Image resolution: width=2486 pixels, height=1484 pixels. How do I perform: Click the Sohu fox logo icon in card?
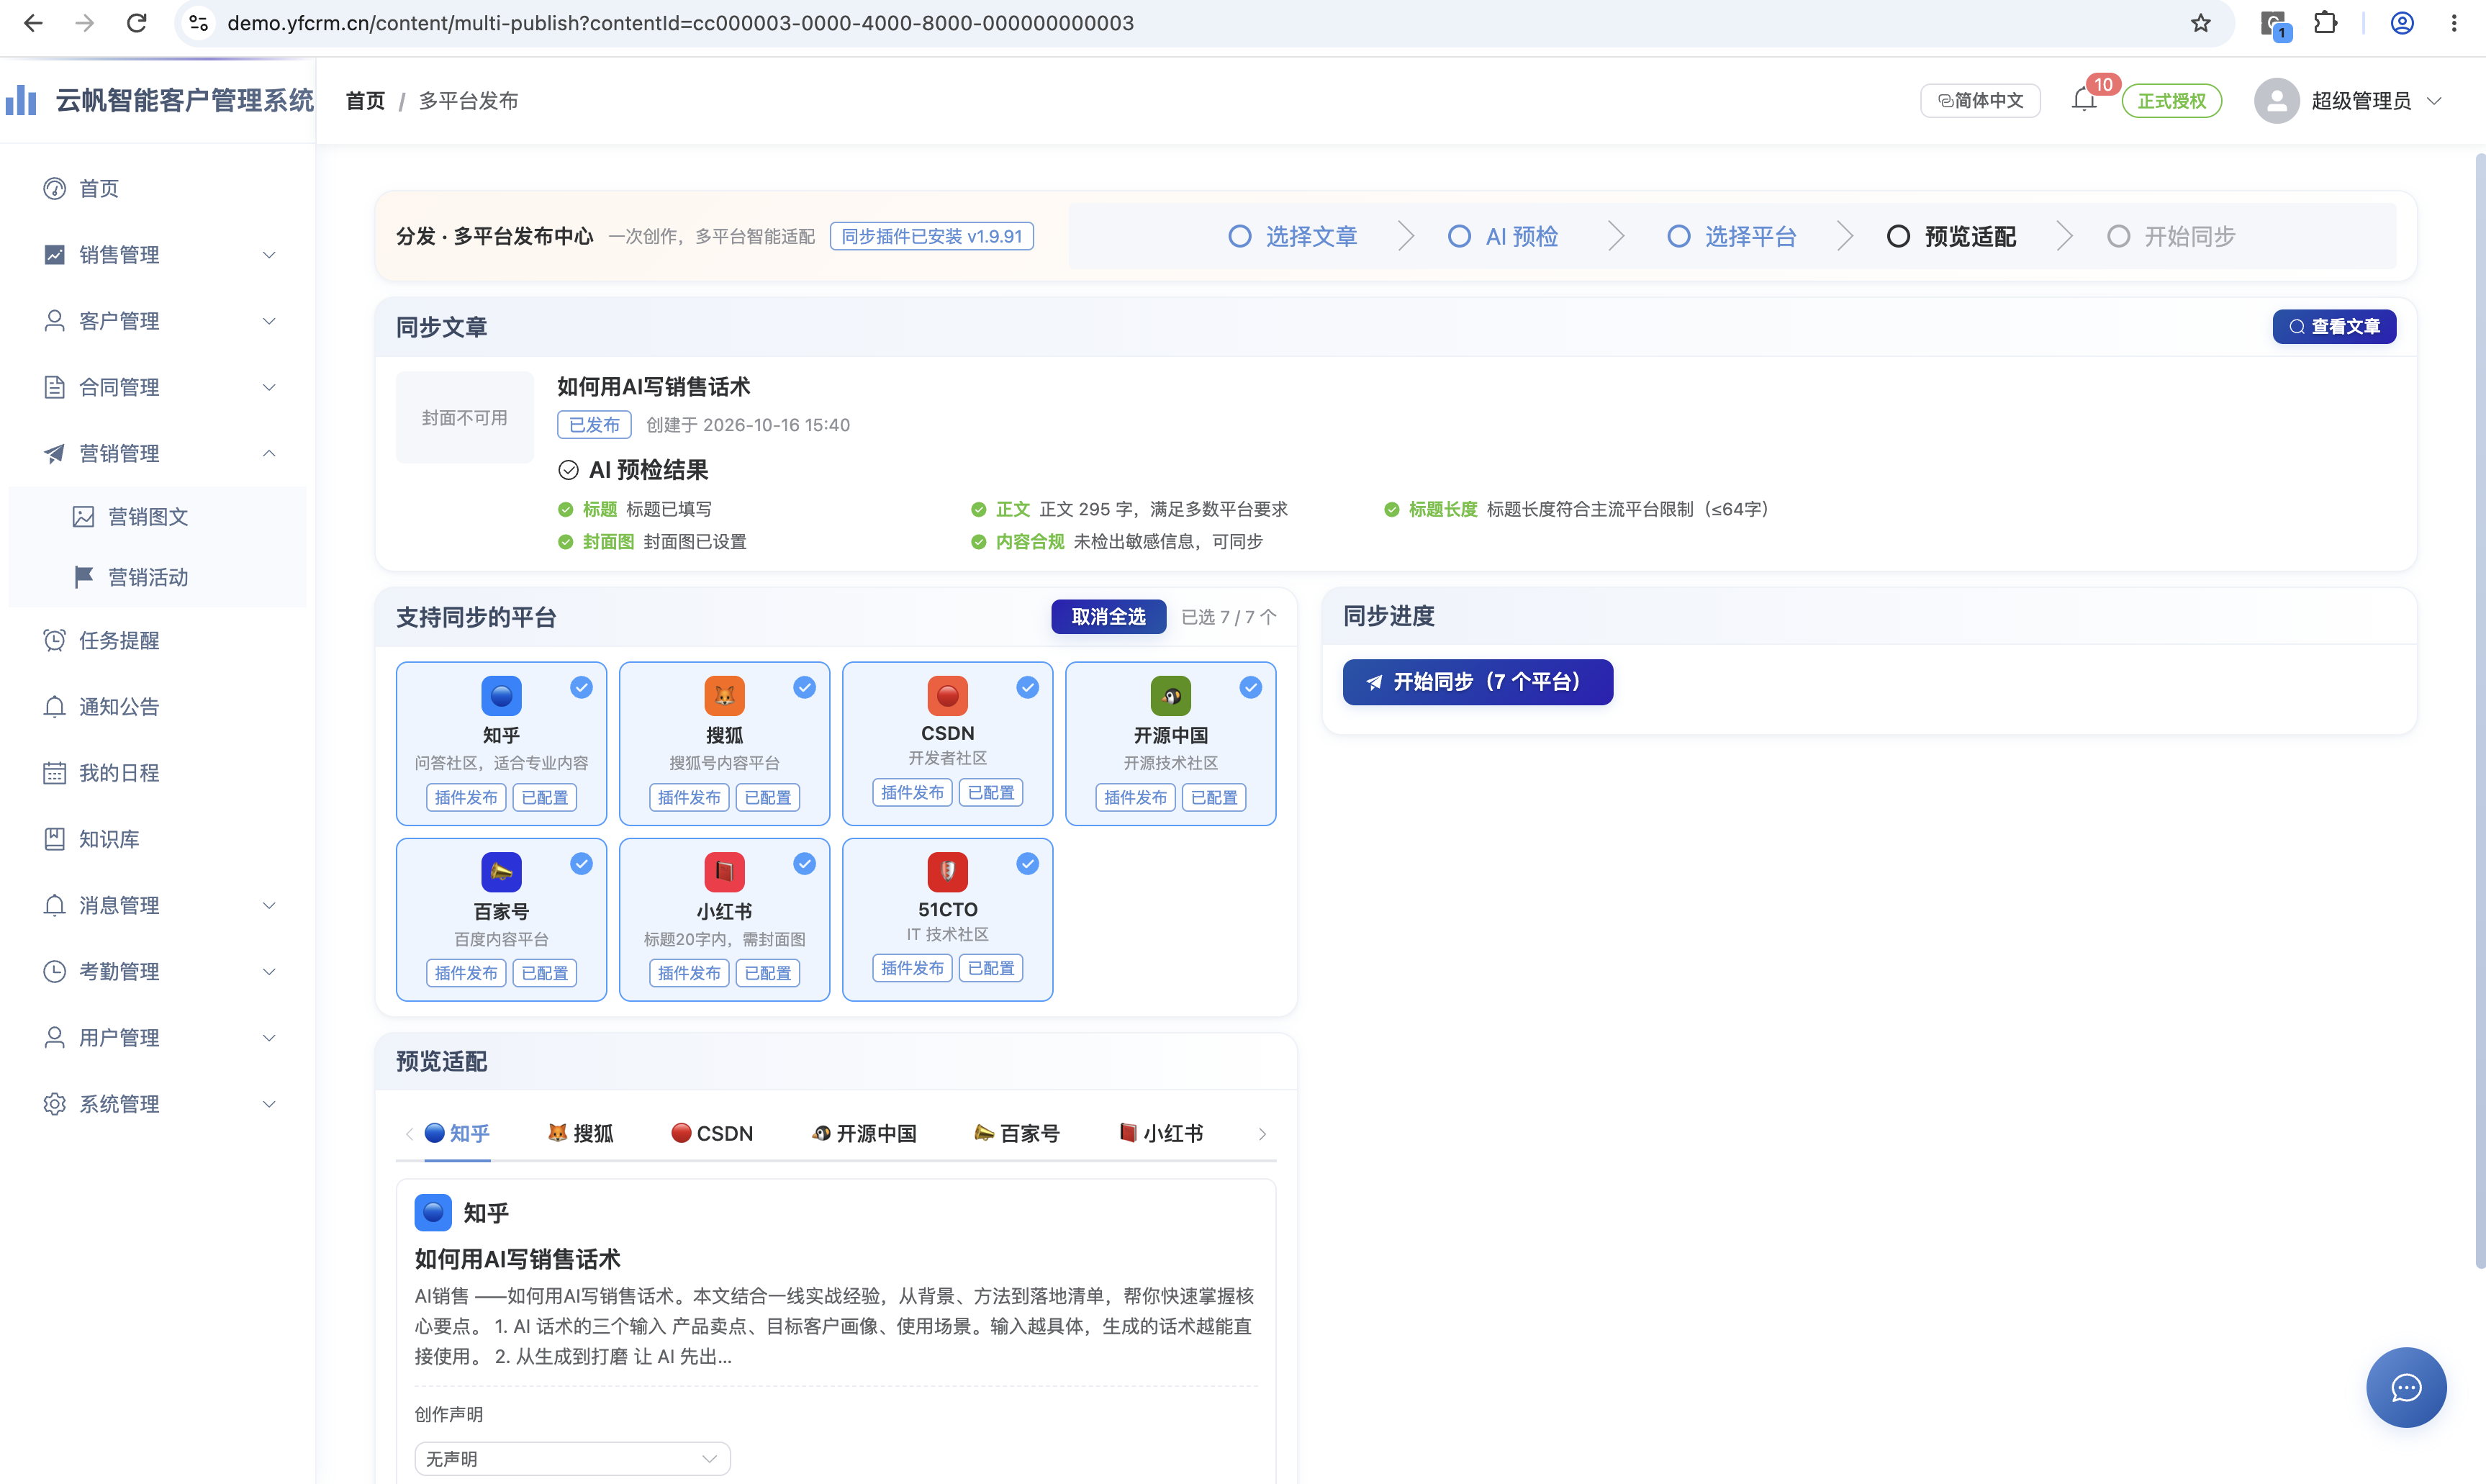click(x=724, y=695)
